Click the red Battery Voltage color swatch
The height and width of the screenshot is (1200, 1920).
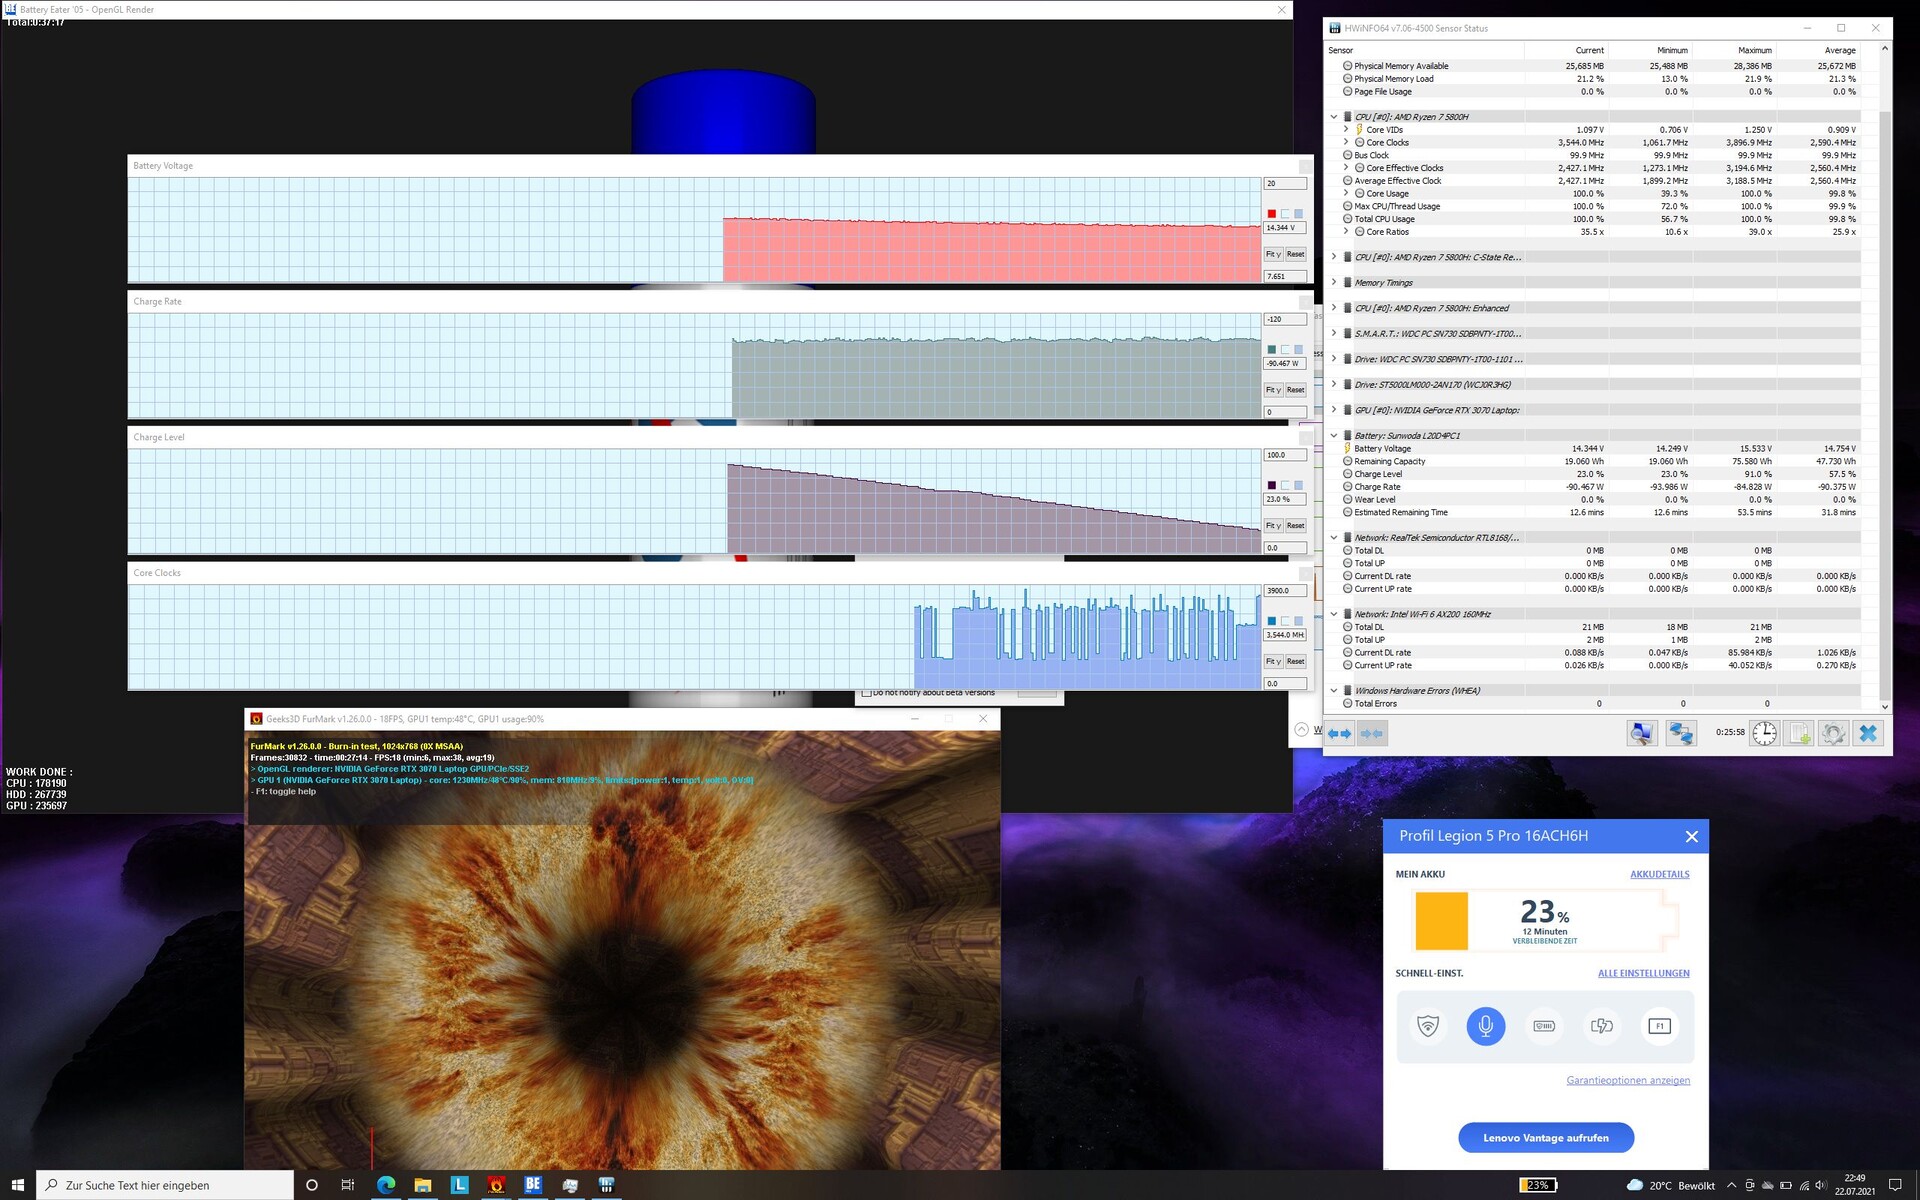pos(1271,214)
